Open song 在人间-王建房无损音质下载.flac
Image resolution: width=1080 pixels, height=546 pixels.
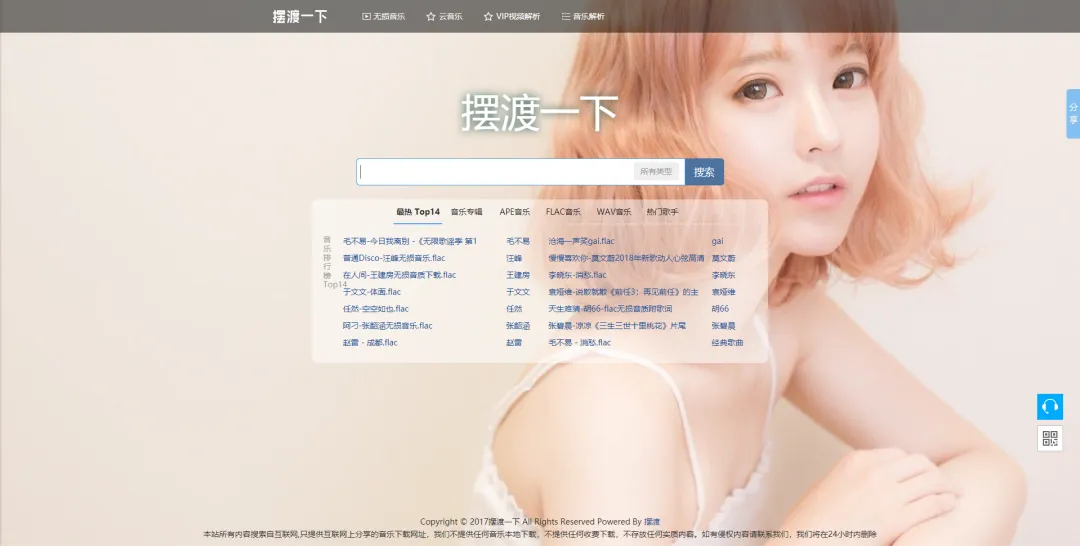point(399,275)
